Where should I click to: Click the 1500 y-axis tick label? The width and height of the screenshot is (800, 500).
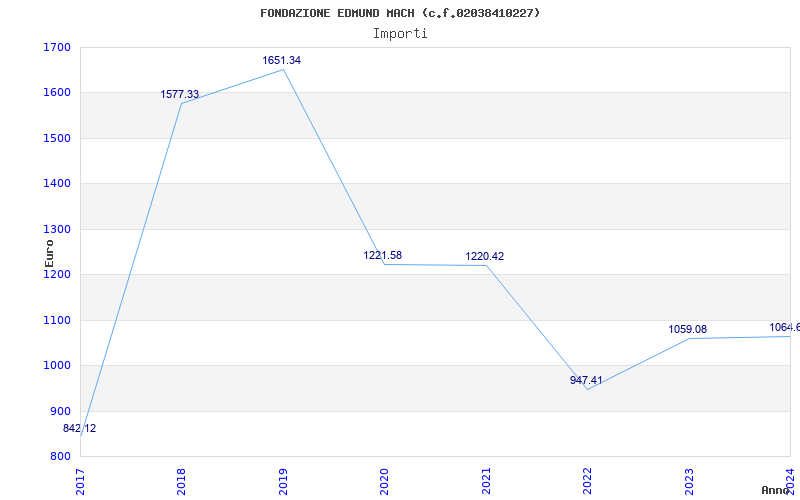tap(57, 138)
